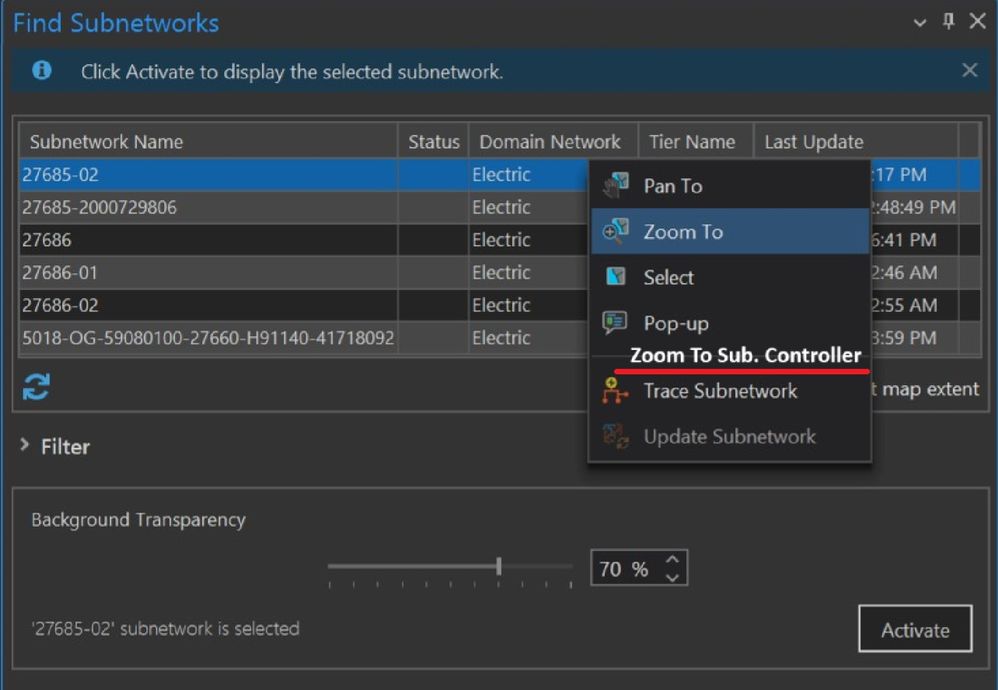The height and width of the screenshot is (690, 998).
Task: Click the transparency percentage input field
Action: (x=625, y=569)
